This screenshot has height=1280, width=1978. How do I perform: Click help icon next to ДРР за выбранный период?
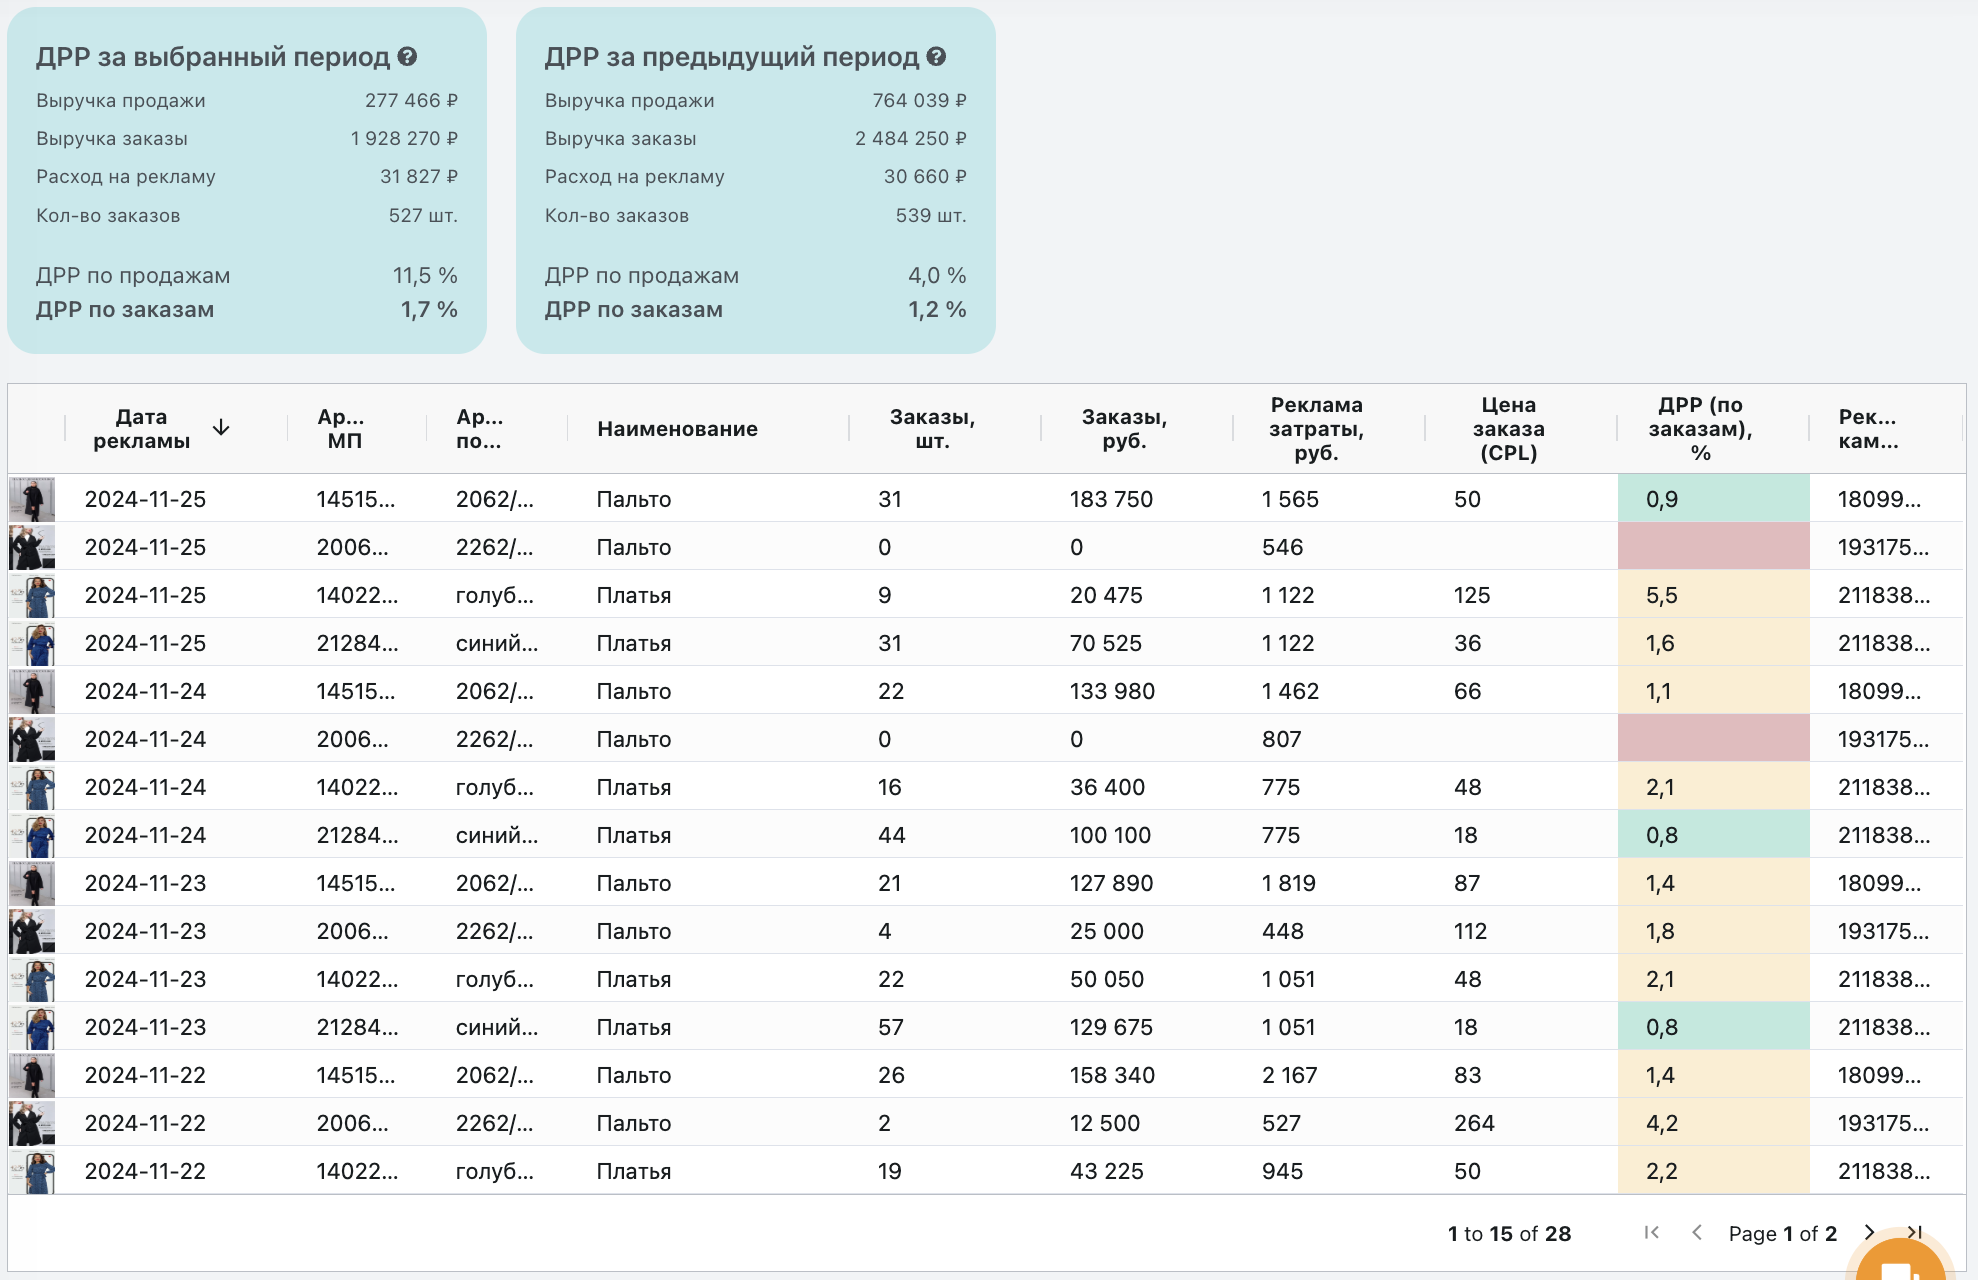coord(407,57)
